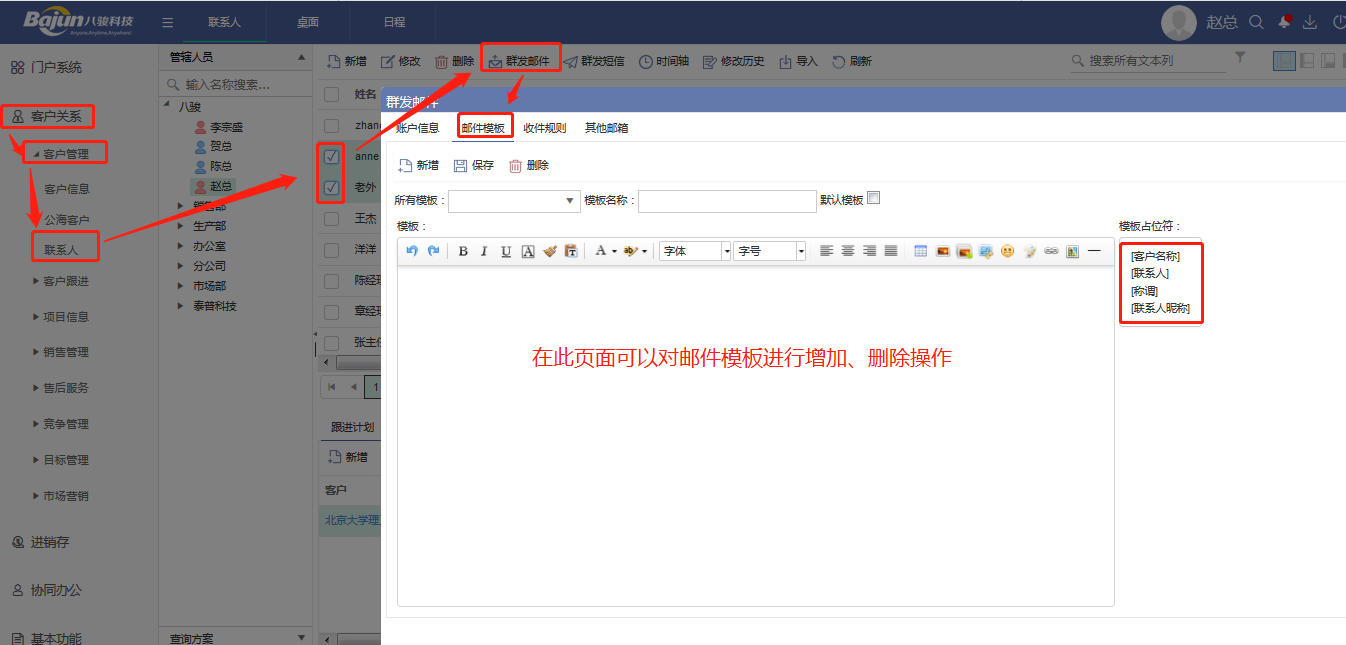
Task: Open notifications bell in top header
Action: (1284, 22)
